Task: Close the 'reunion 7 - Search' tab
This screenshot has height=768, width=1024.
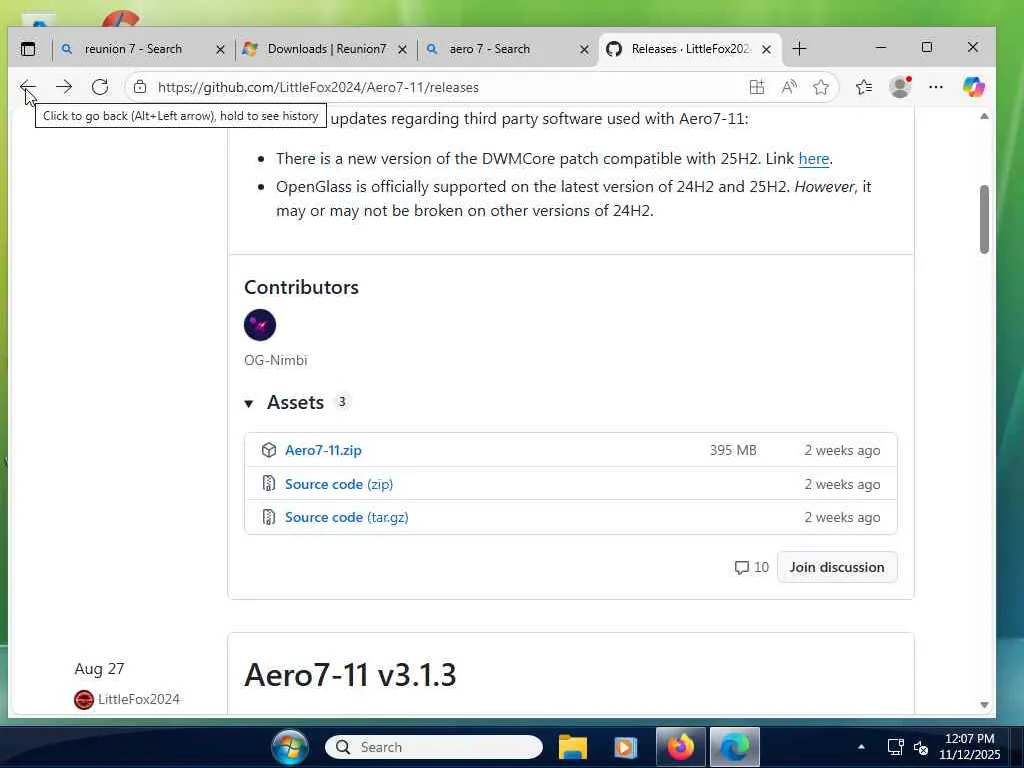Action: (220, 49)
